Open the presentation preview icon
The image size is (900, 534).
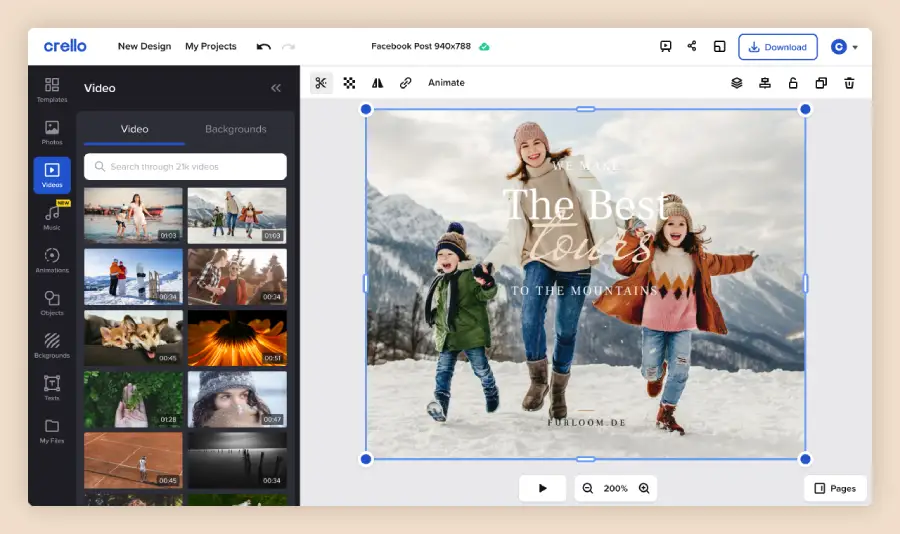click(665, 47)
